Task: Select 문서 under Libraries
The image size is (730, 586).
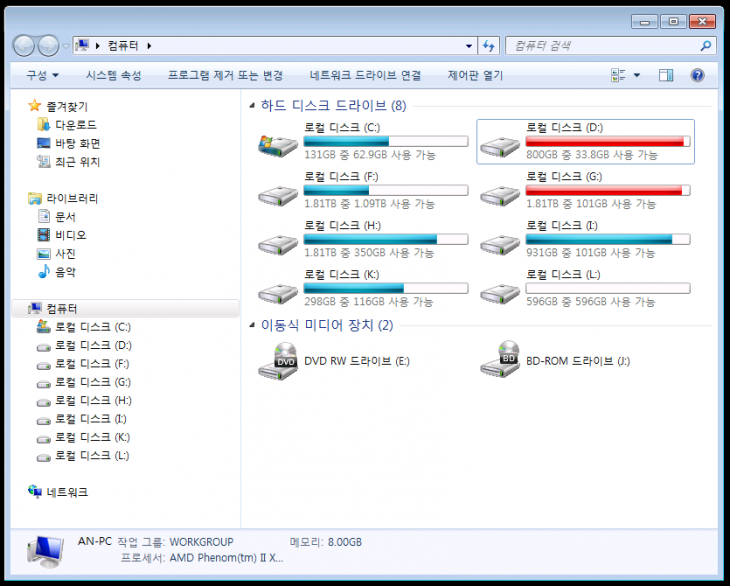Action: point(65,216)
